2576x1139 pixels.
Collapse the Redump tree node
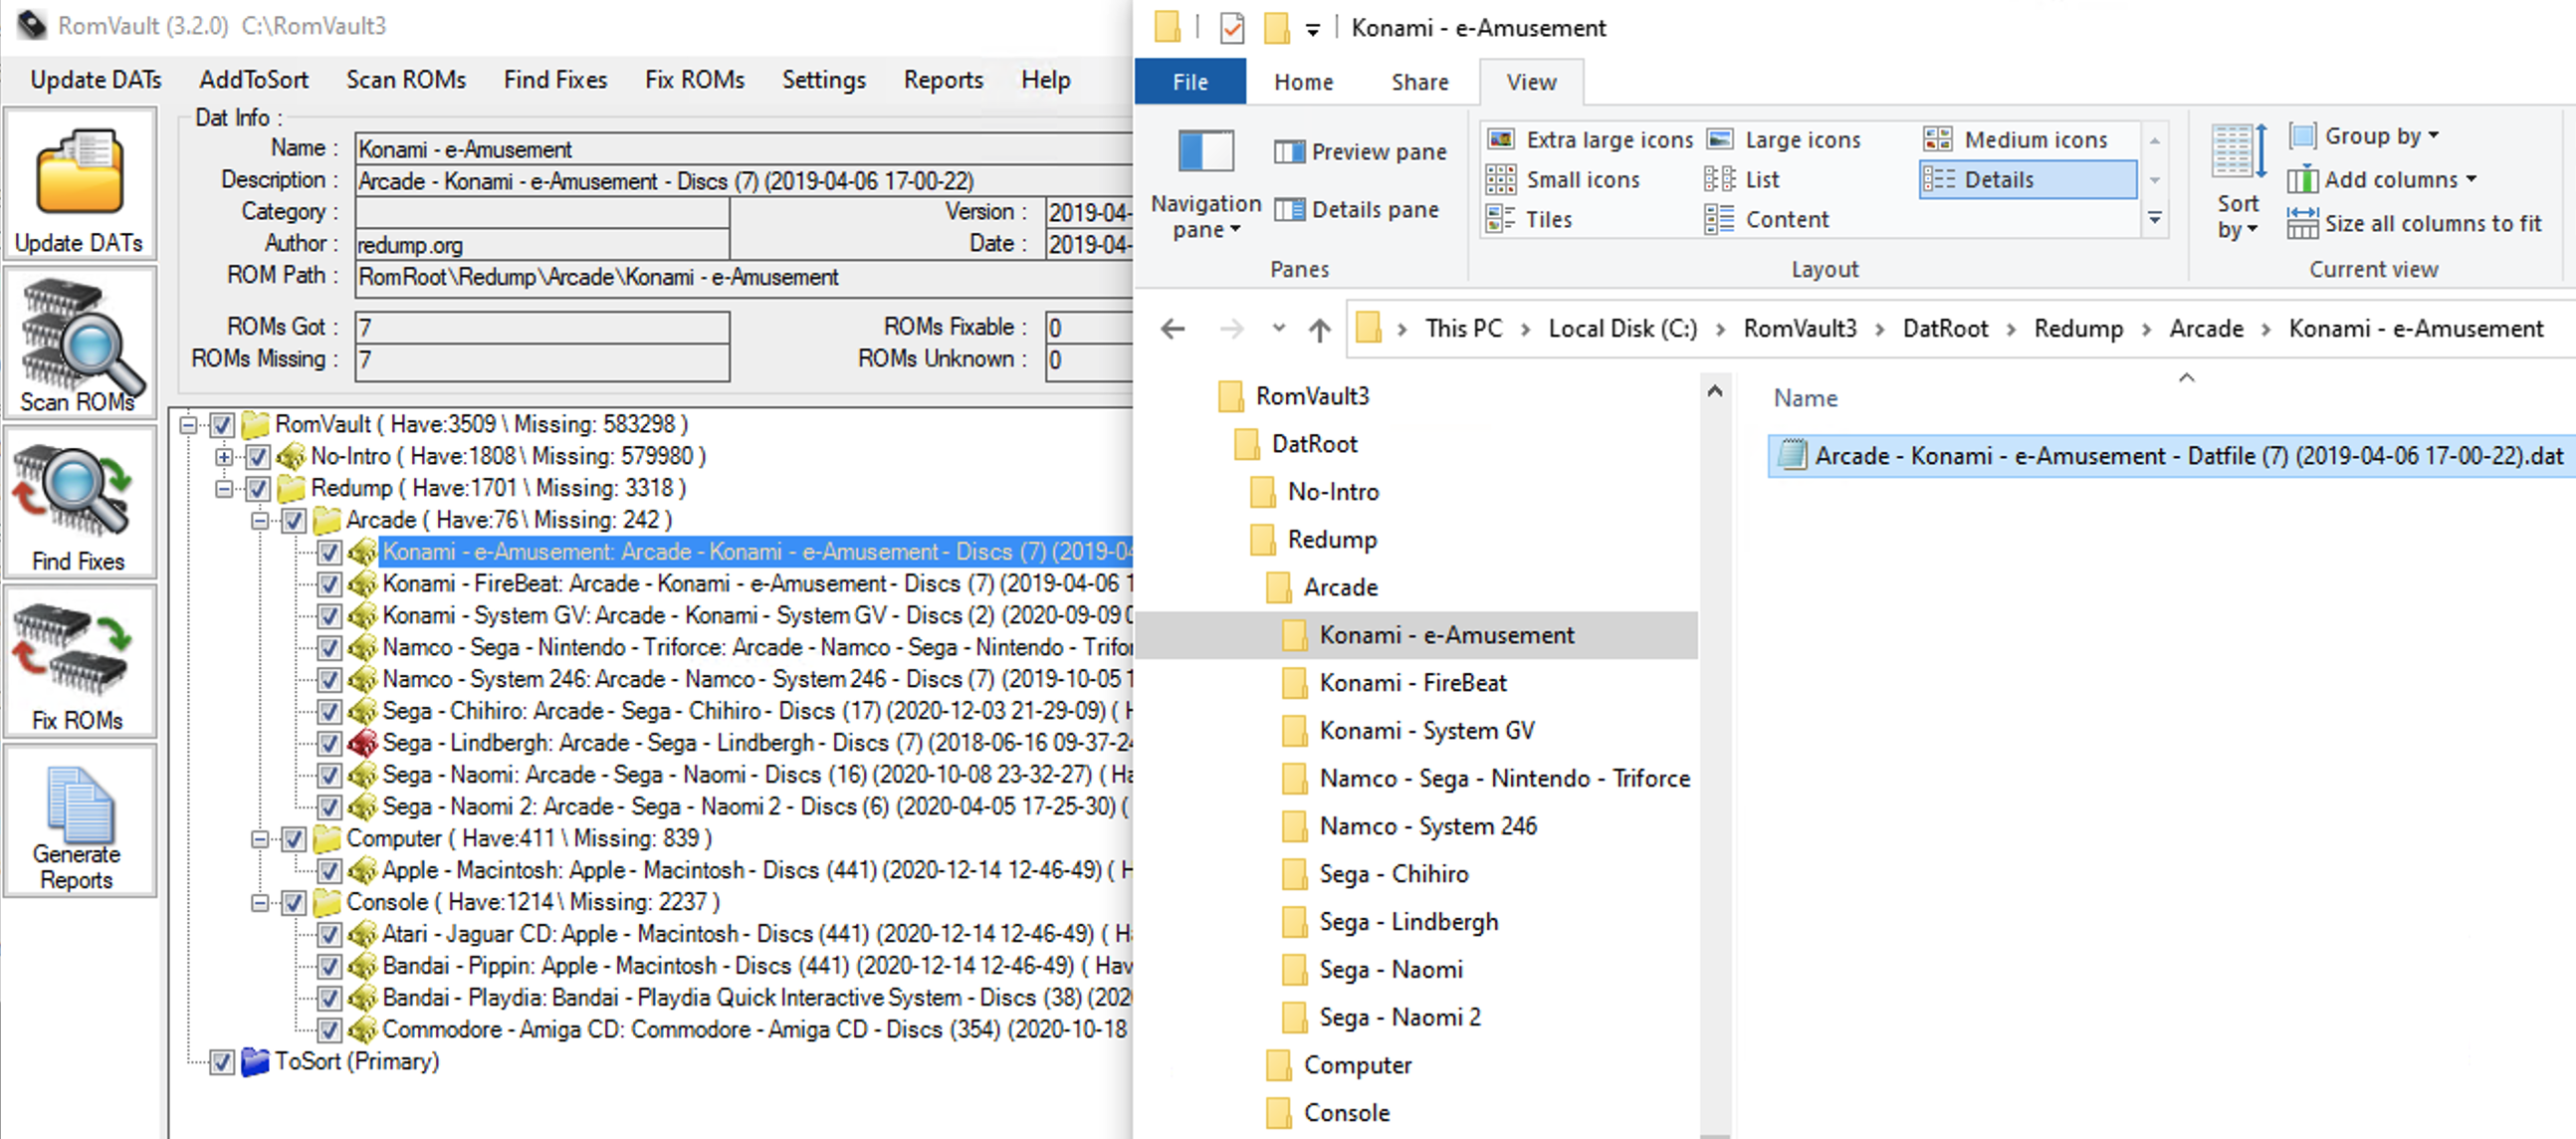pos(224,489)
